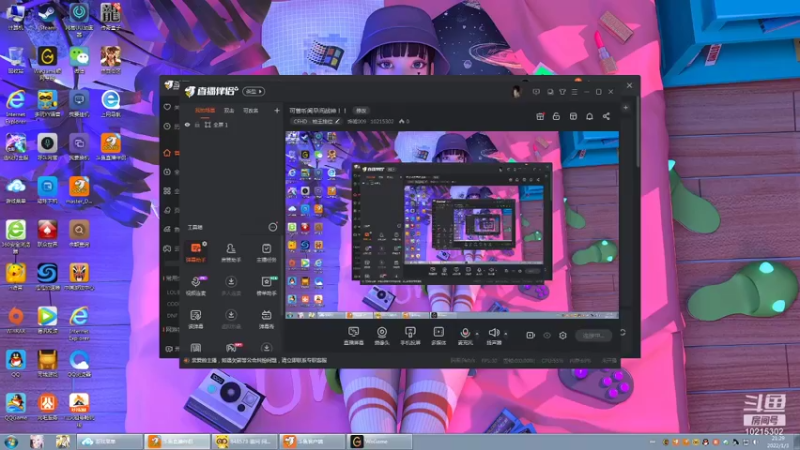The image size is (800, 450).
Task: Click the gamepad icon in left sidebar
Action: (167, 248)
